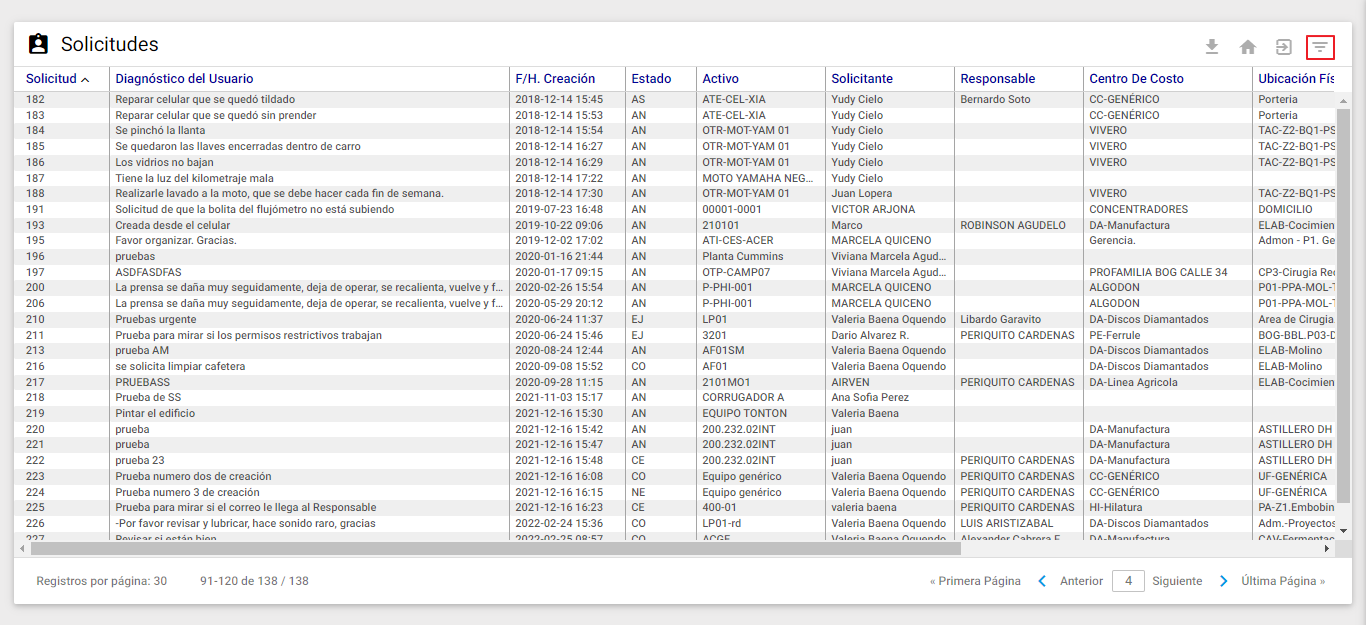Sort by Diagnóstico del Usuario column
This screenshot has height=625, width=1366.
(x=184, y=79)
